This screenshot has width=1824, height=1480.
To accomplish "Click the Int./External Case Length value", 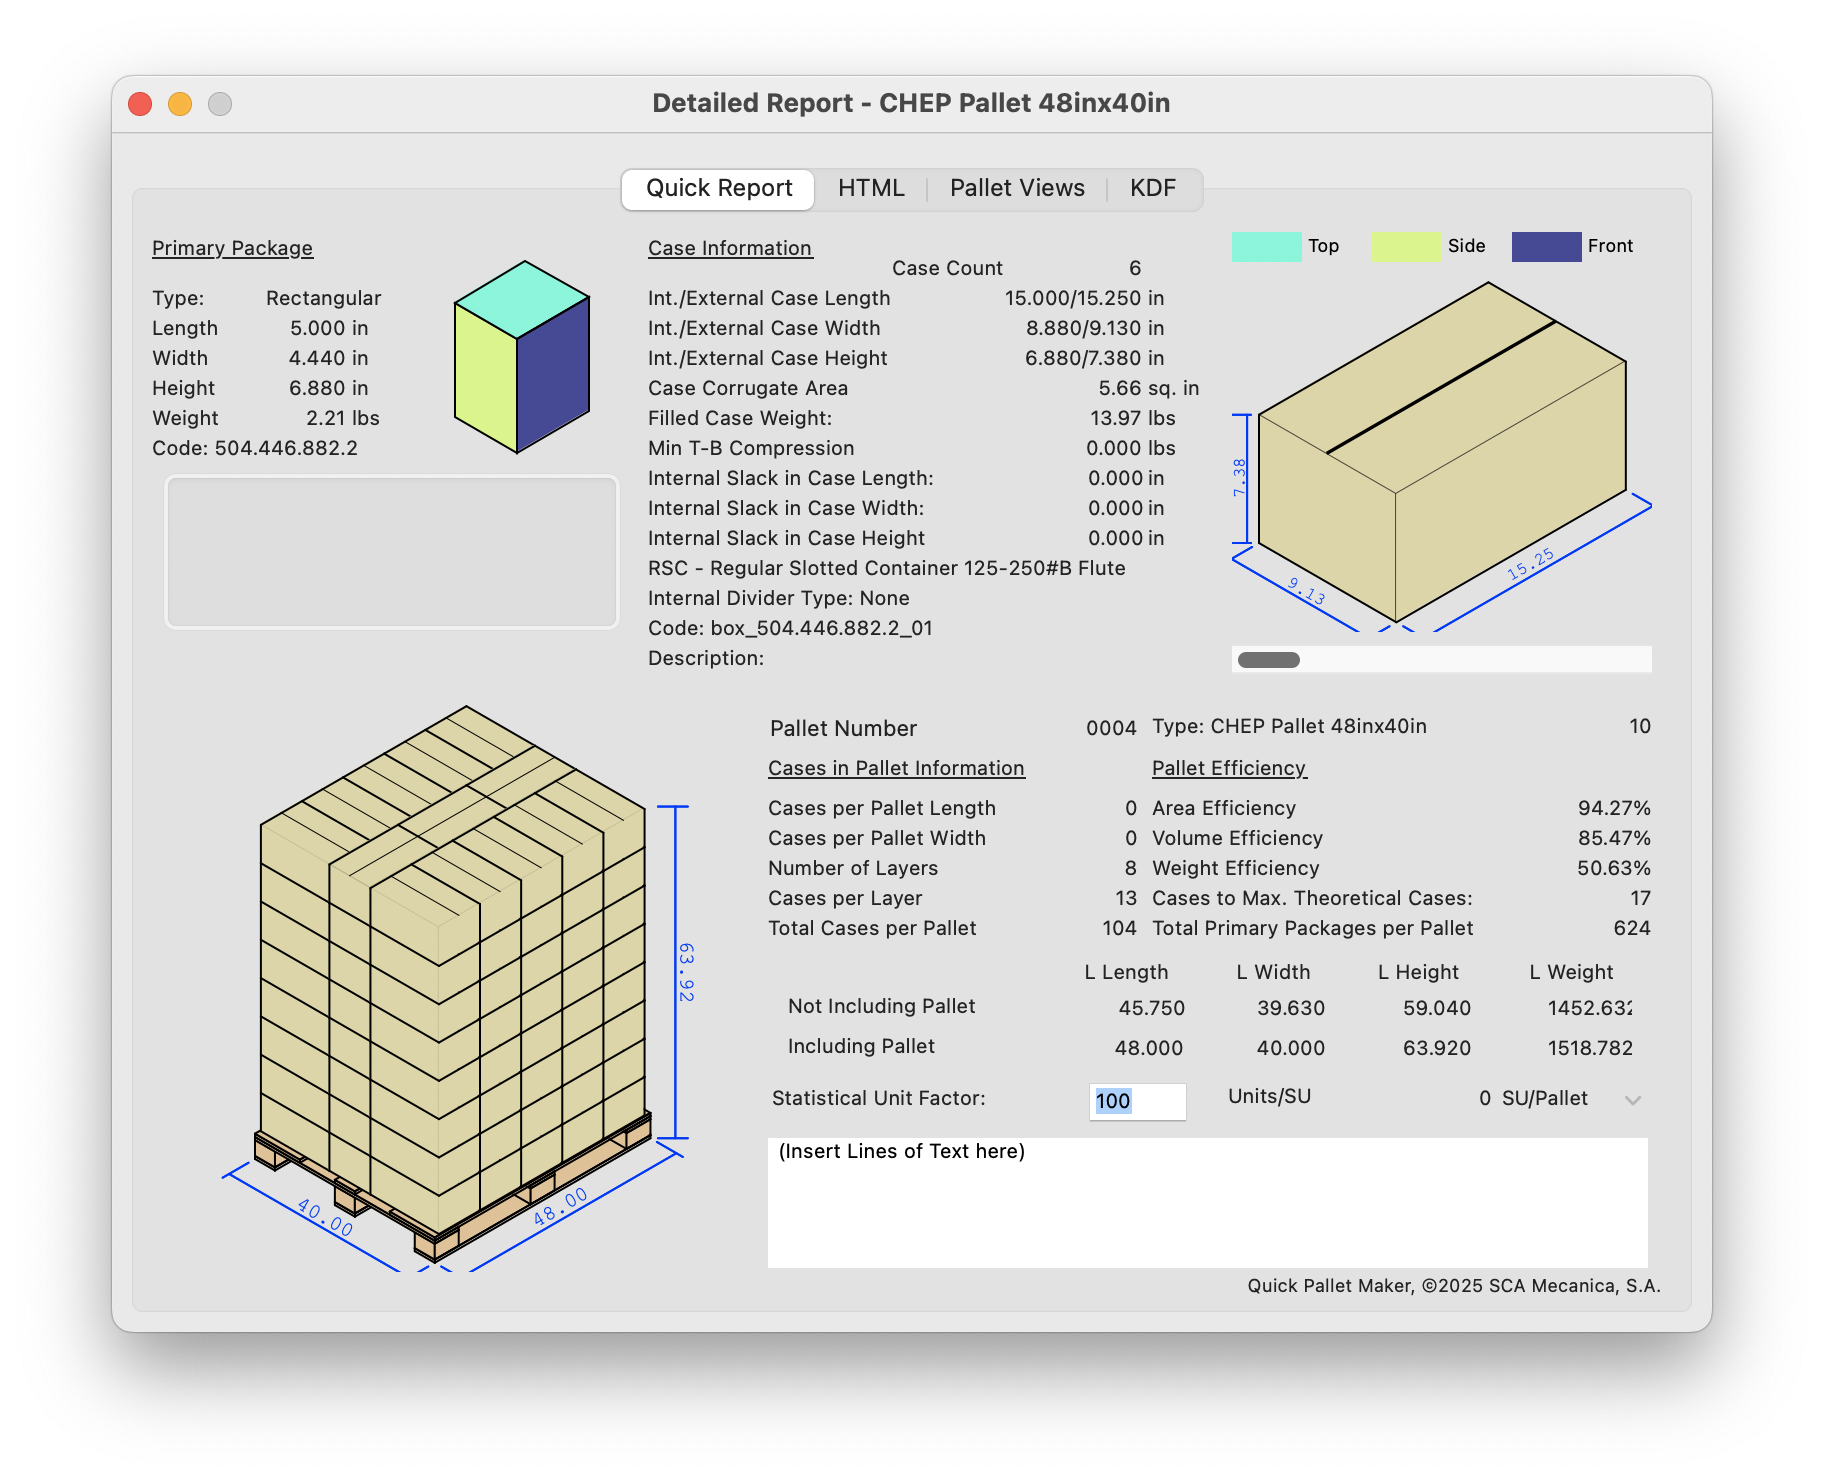I will click(1084, 298).
